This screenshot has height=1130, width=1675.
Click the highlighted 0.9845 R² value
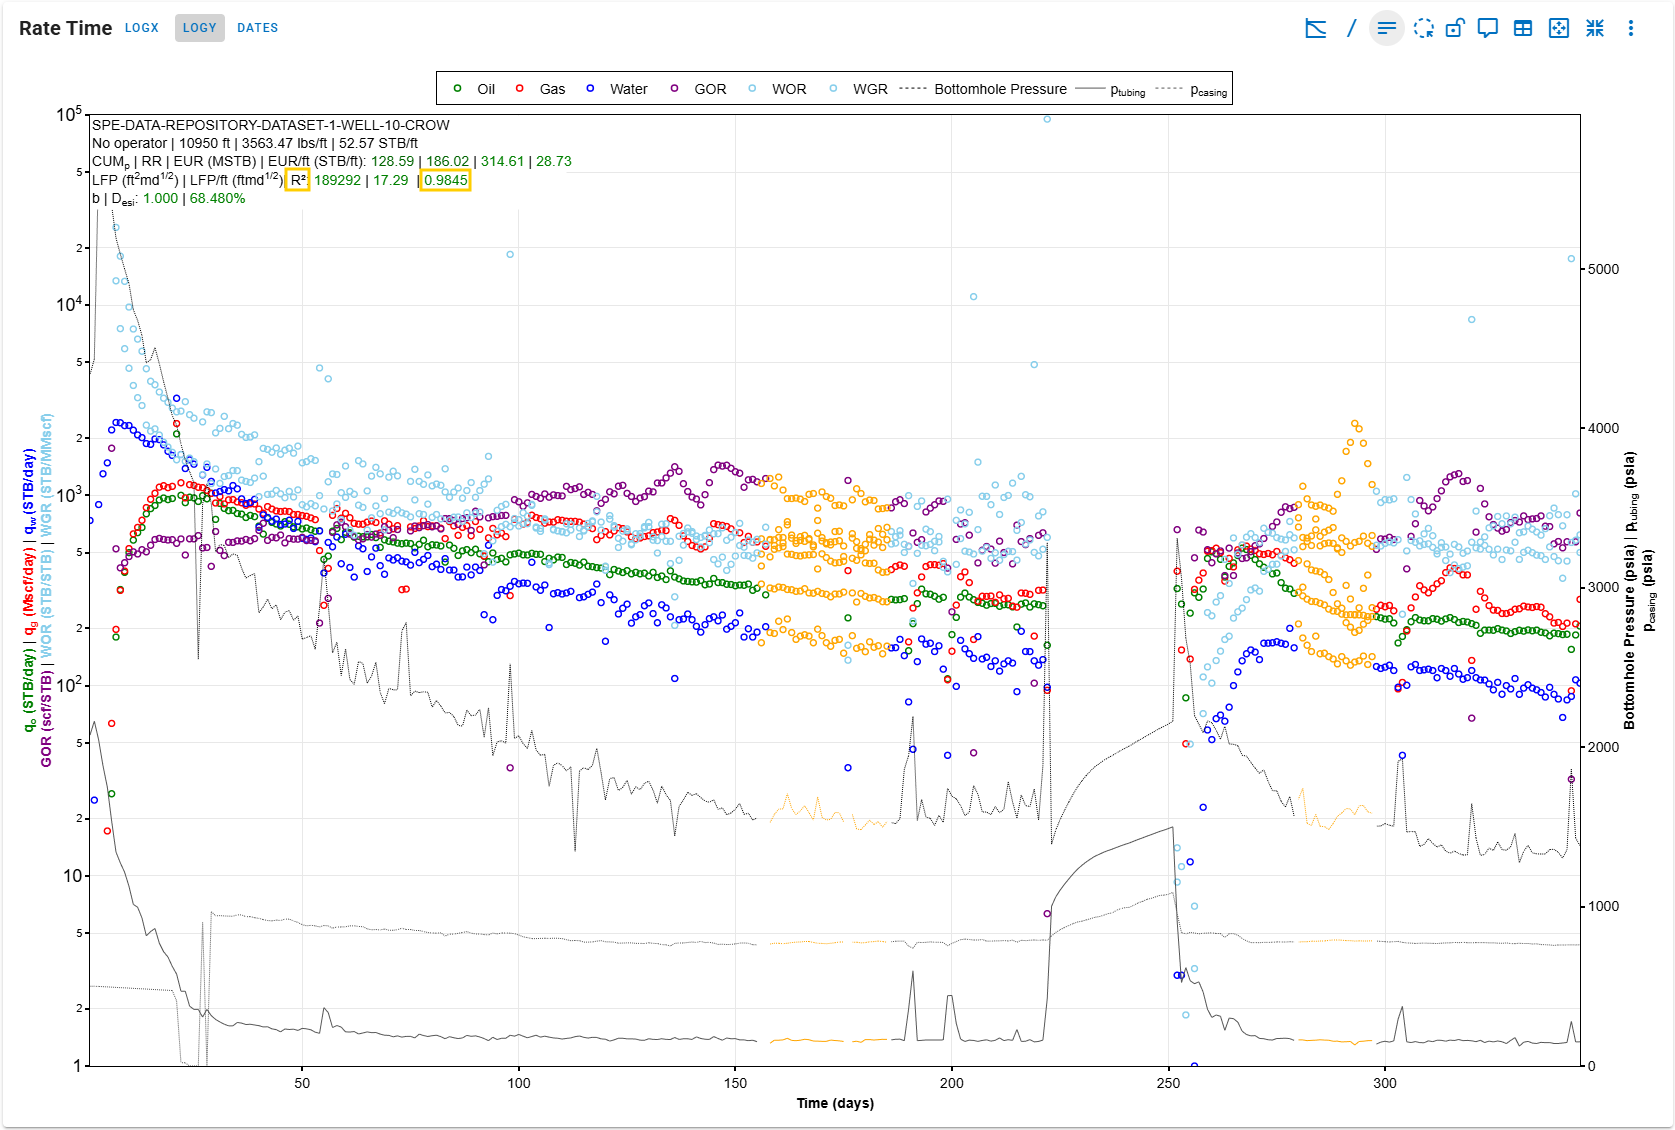pos(445,180)
